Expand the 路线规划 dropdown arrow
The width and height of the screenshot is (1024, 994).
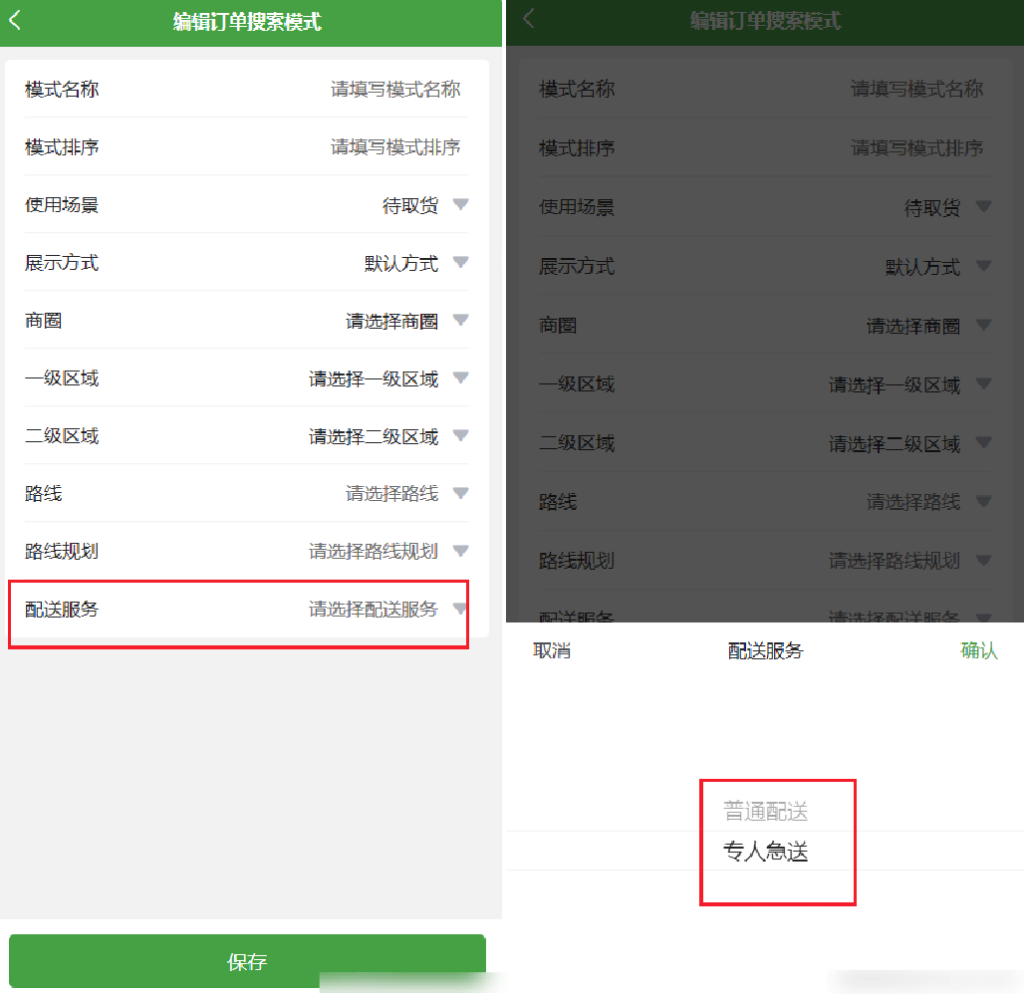click(460, 550)
